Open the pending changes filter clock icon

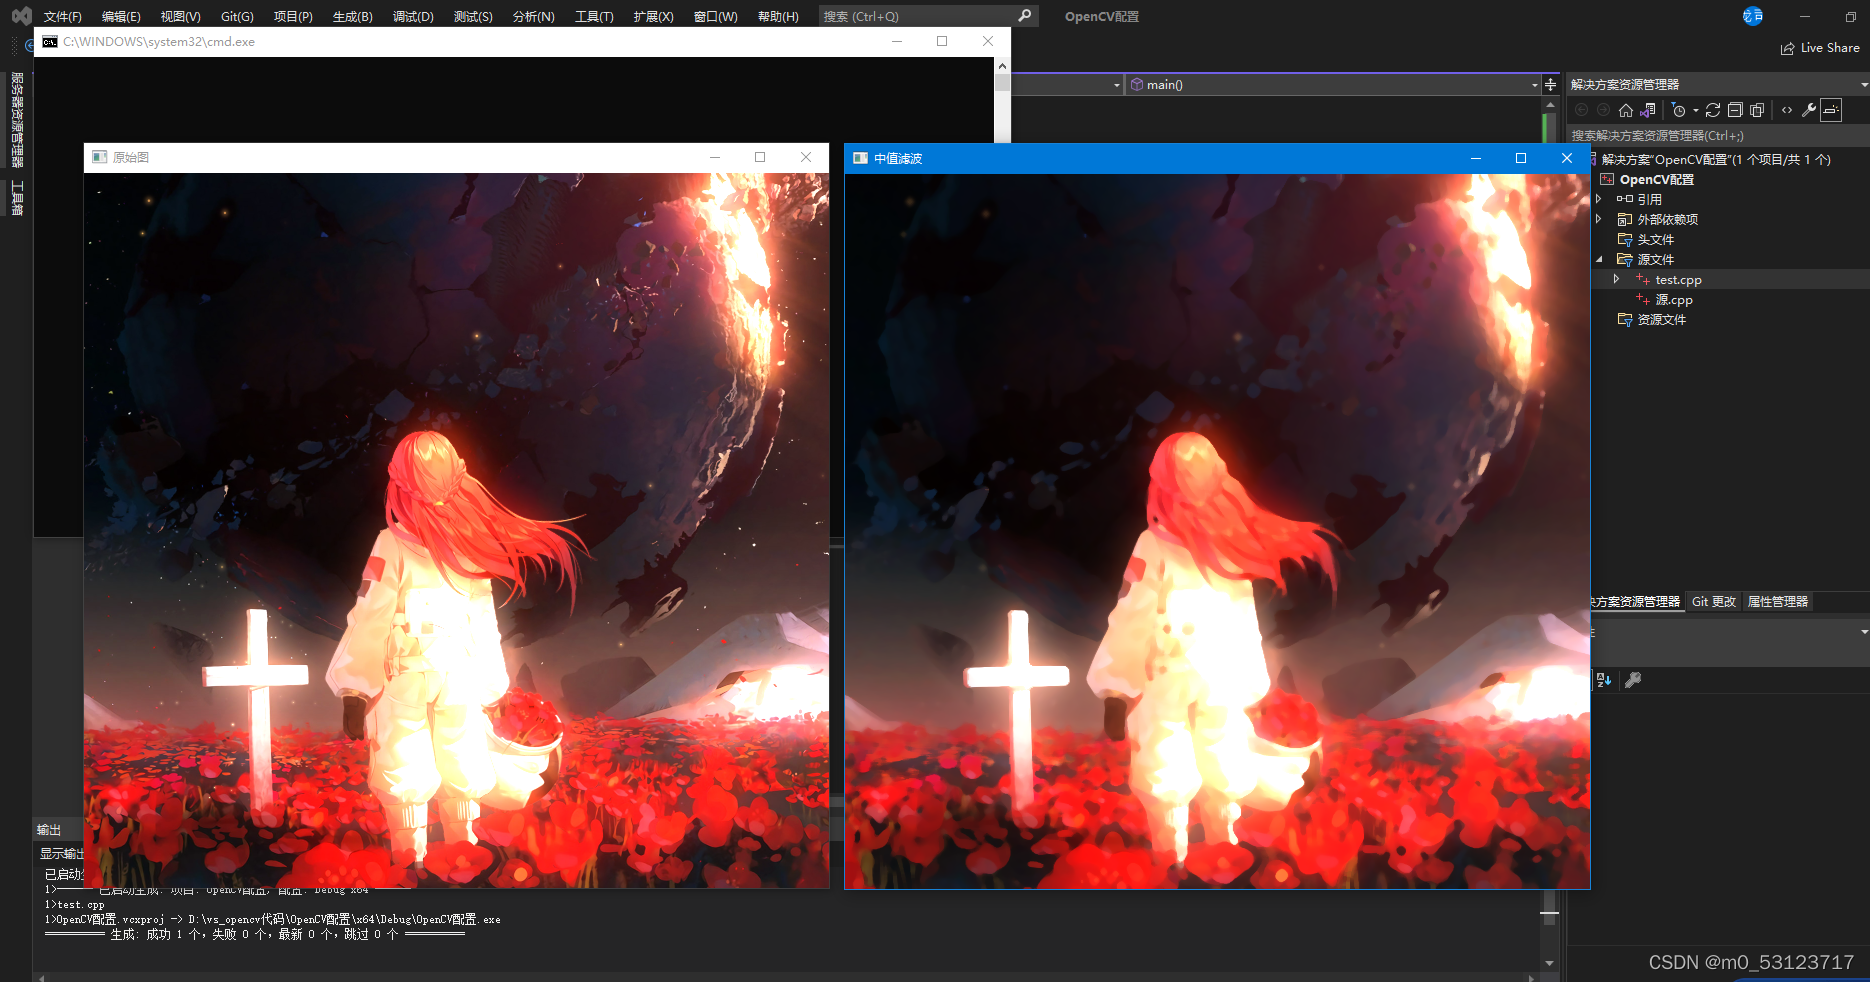(1679, 110)
